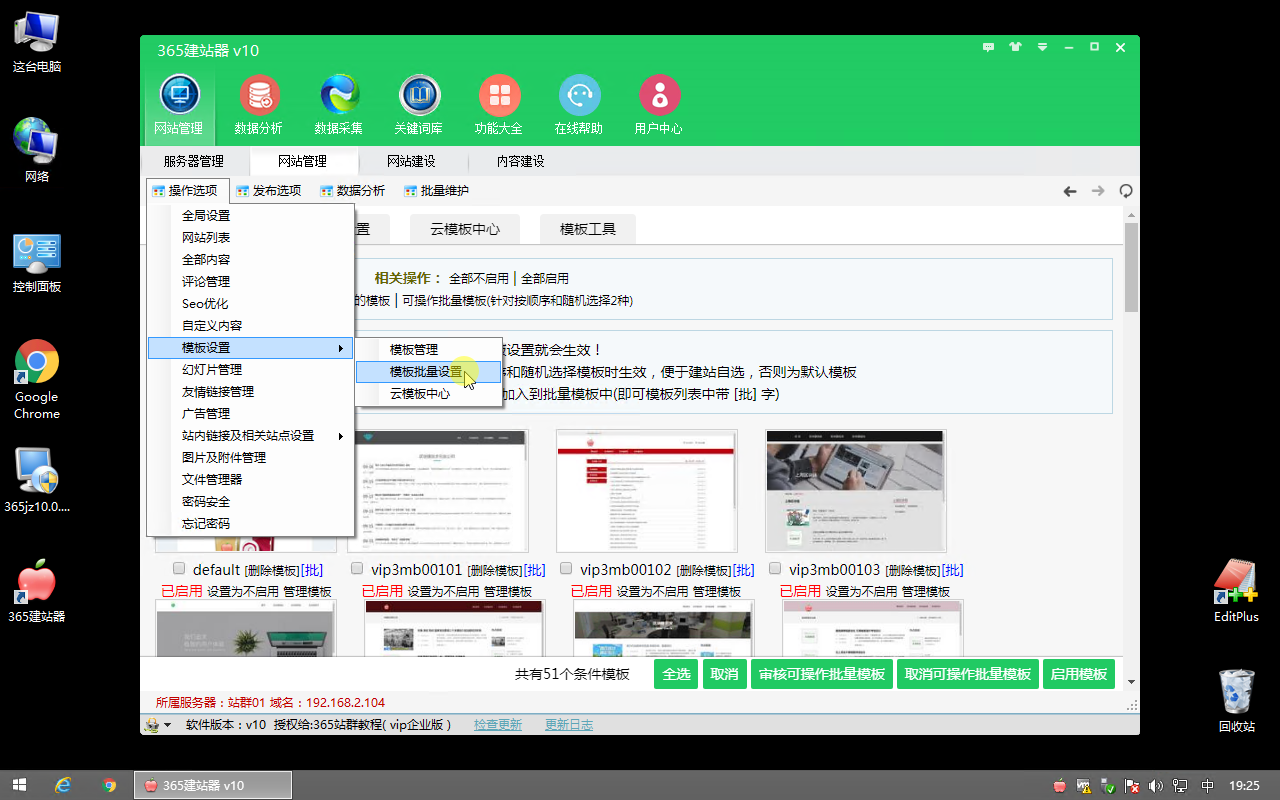
Task: Open the 云模板中心 page tab
Action: click(465, 229)
